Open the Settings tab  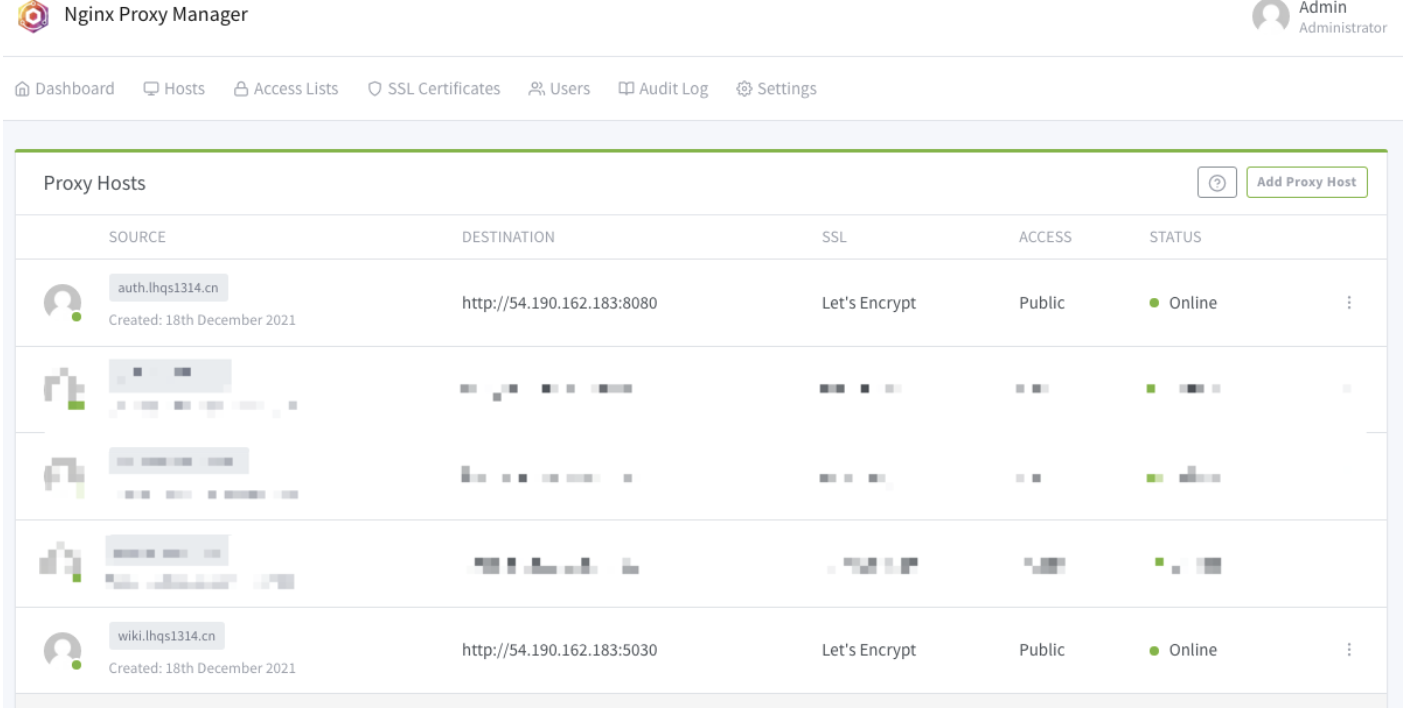[x=776, y=89]
